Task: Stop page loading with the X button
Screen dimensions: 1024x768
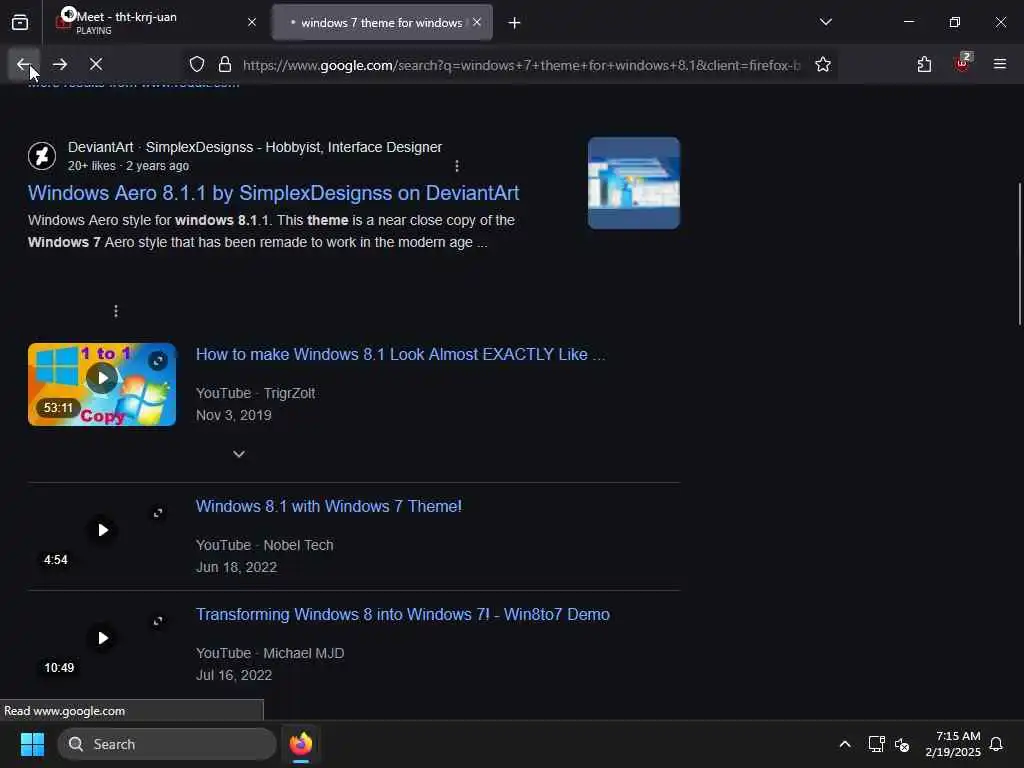Action: coord(96,64)
